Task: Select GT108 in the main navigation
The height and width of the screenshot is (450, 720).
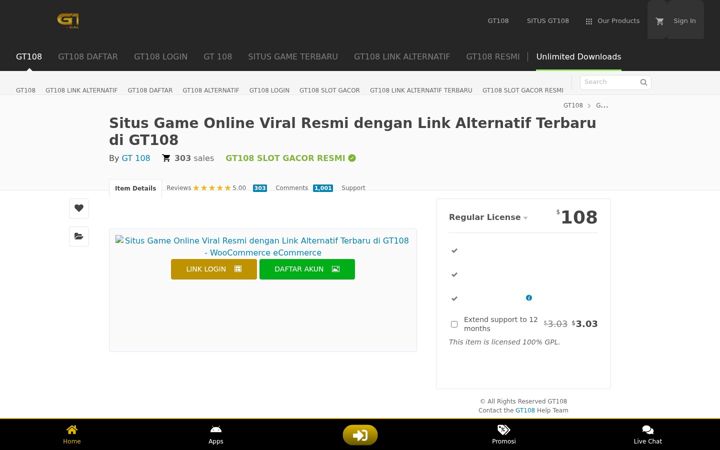Action: tap(29, 57)
